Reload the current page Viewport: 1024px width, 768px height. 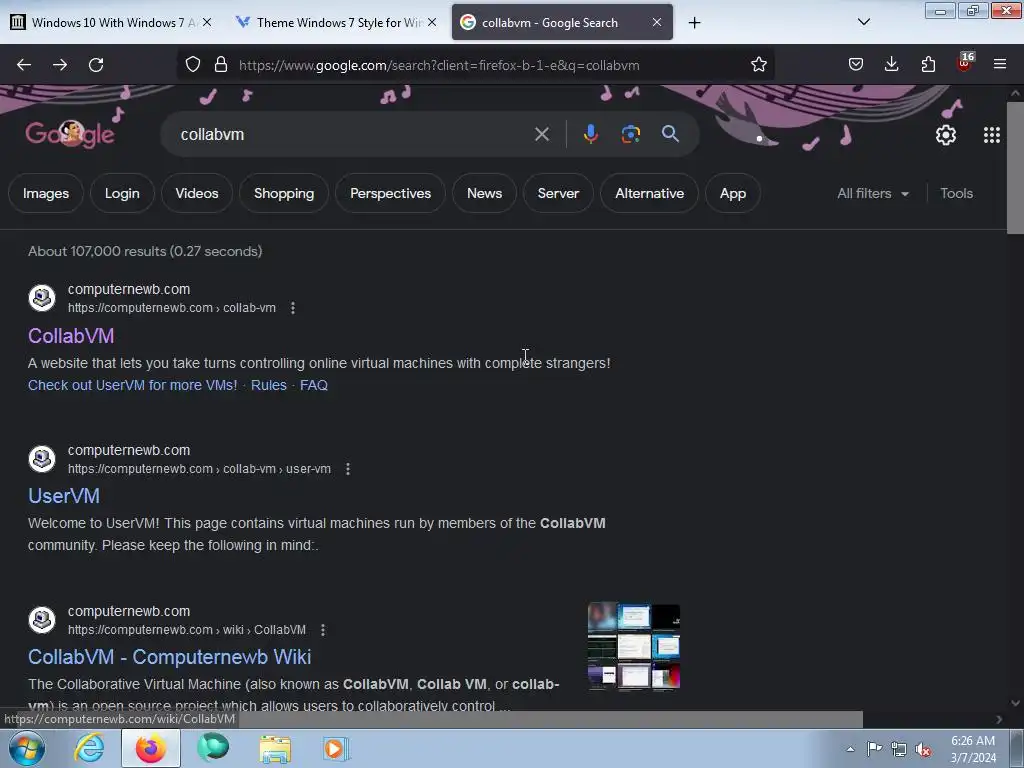(96, 65)
